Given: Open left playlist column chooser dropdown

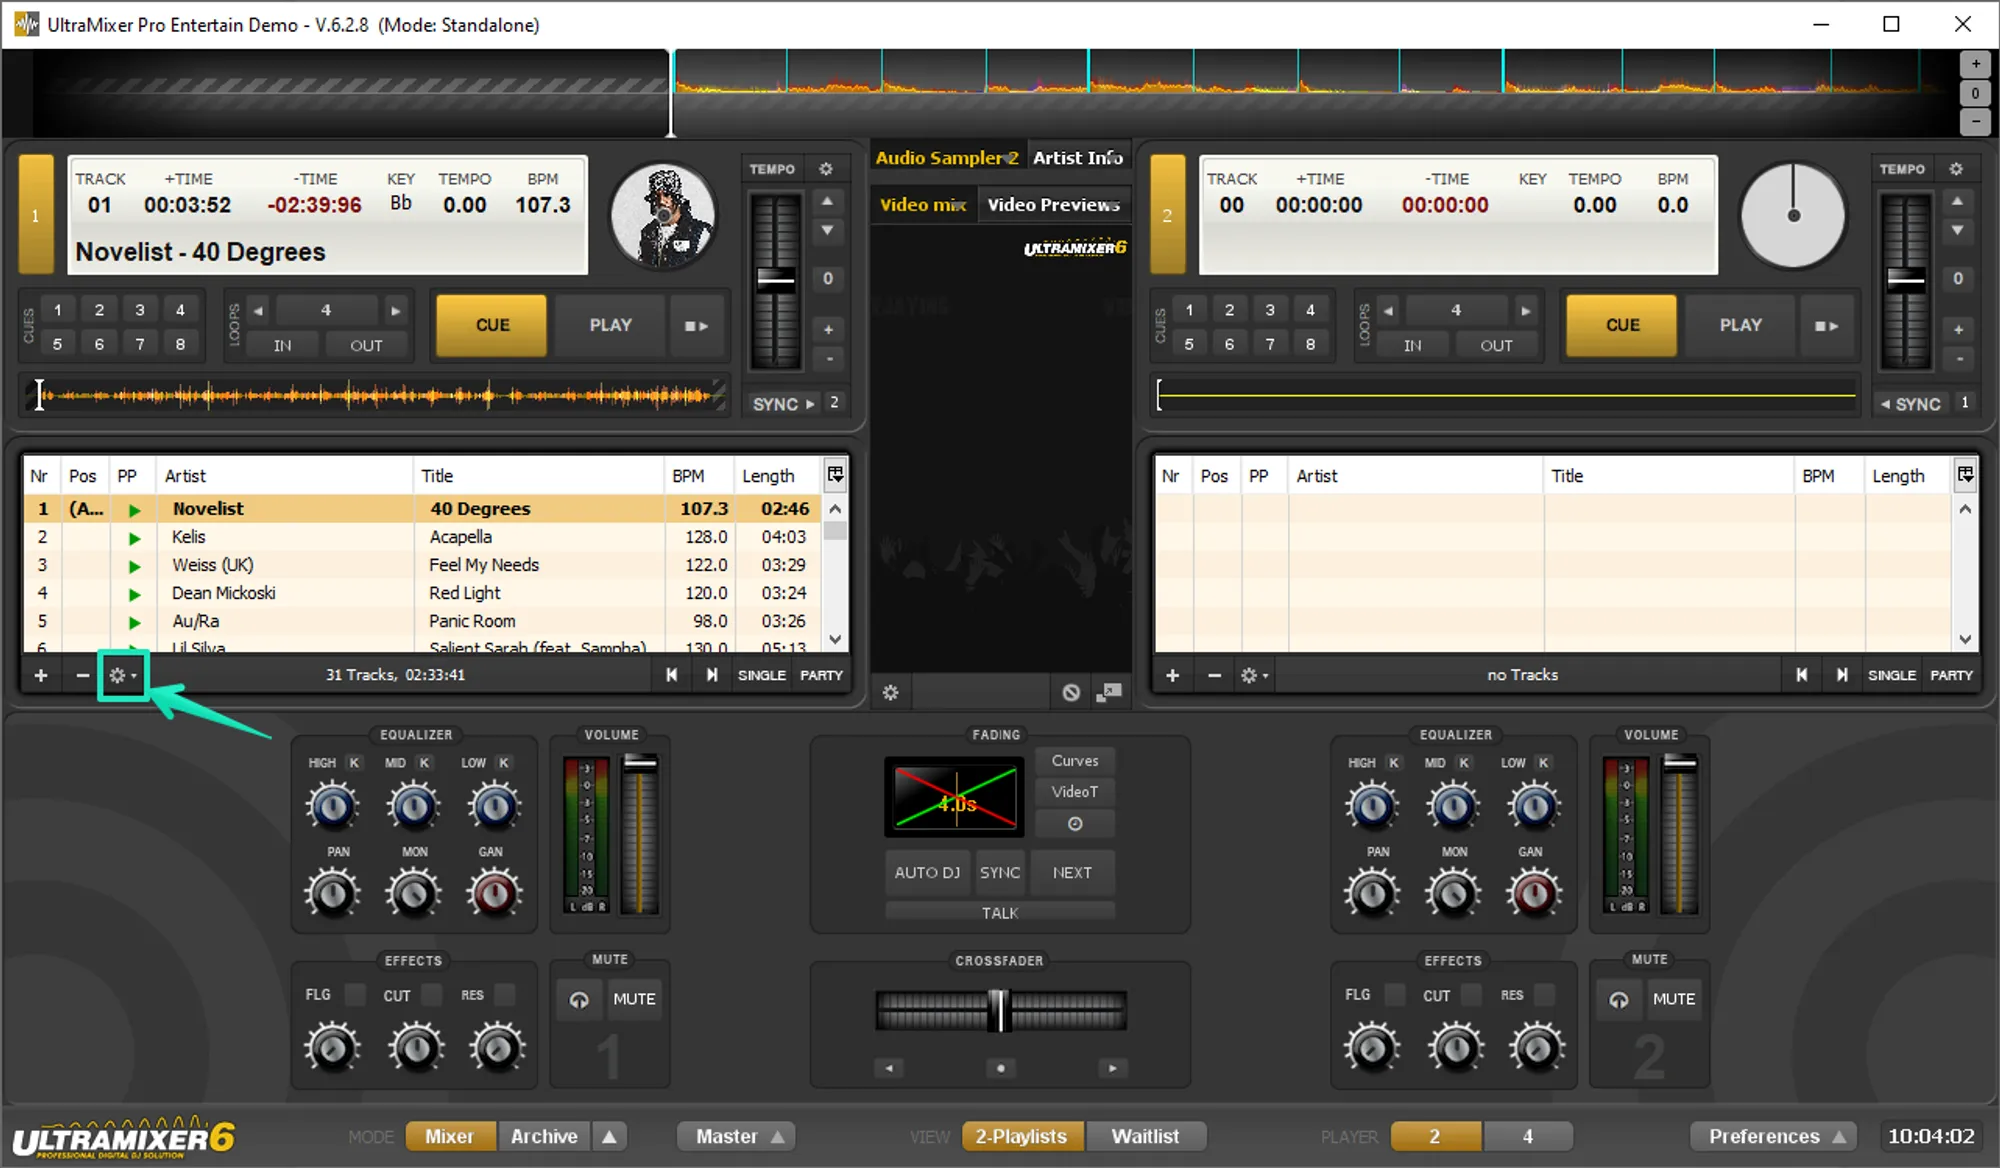Looking at the screenshot, I should pos(835,475).
